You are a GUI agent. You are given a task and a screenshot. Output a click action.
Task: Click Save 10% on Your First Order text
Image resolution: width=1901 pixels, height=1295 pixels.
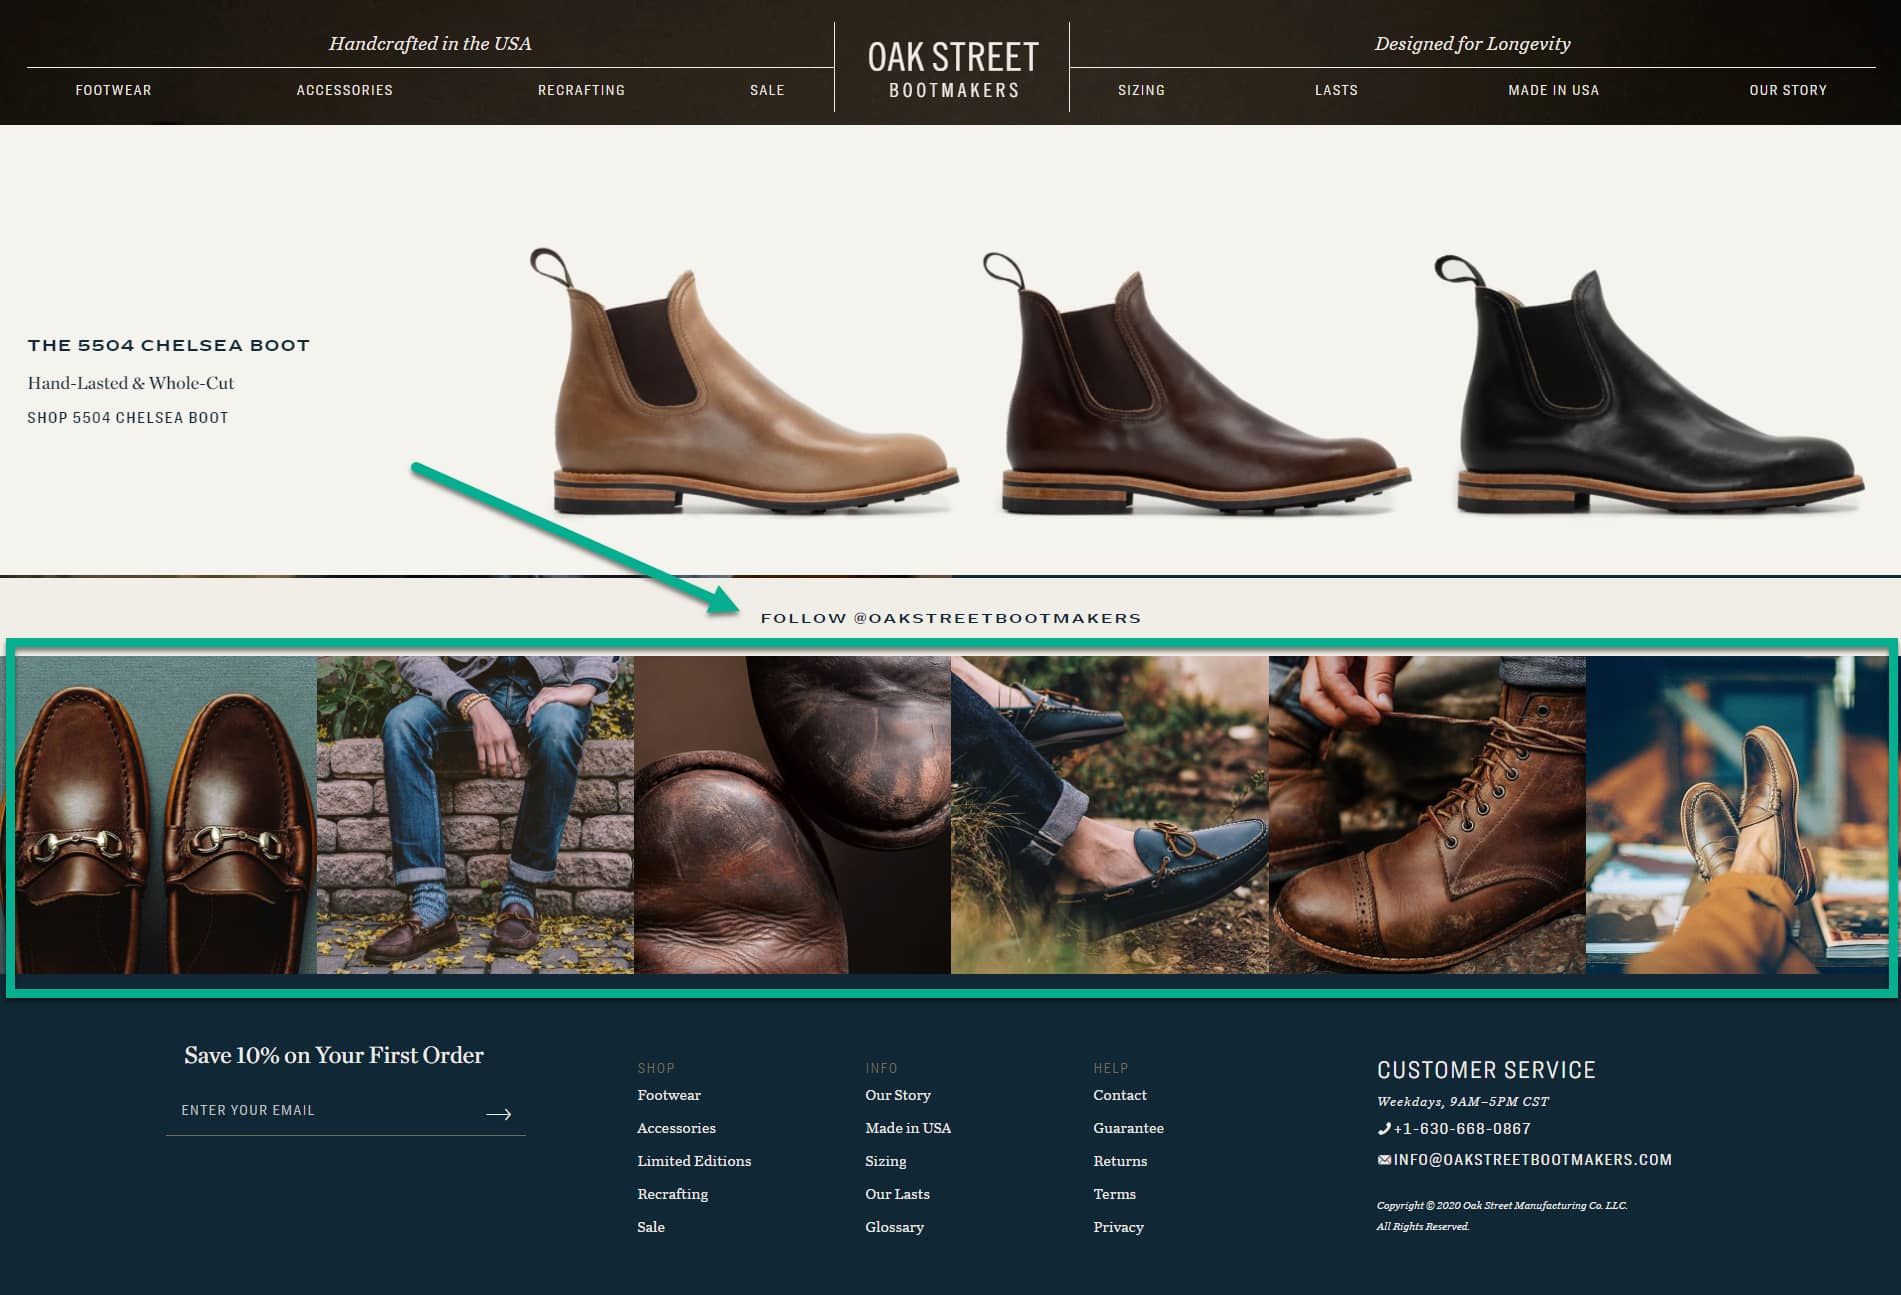pos(334,1055)
